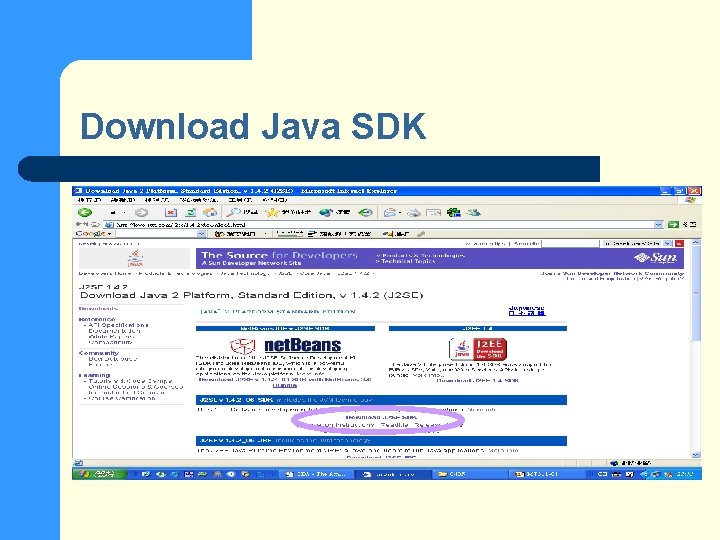Go to the Home page icon

point(210,212)
